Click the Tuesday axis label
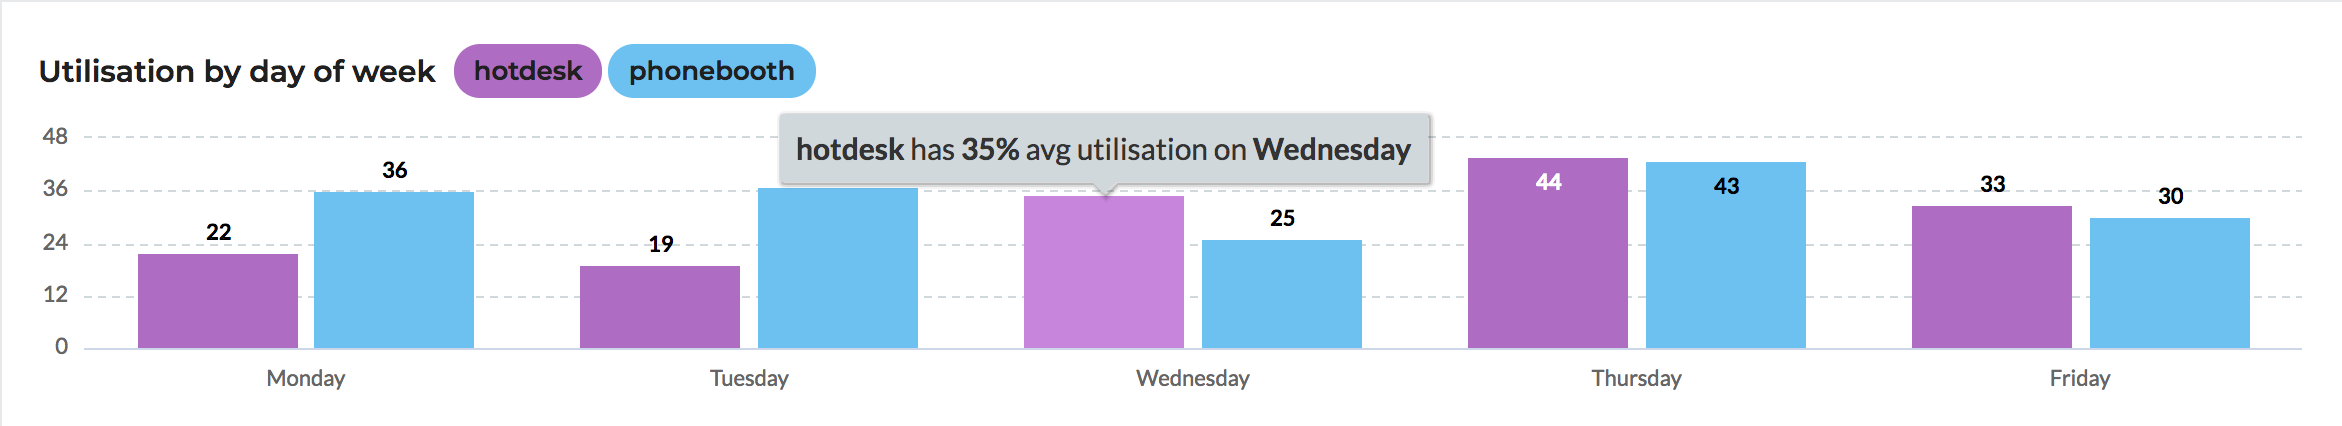Viewport: 2342px width, 426px height. [749, 378]
